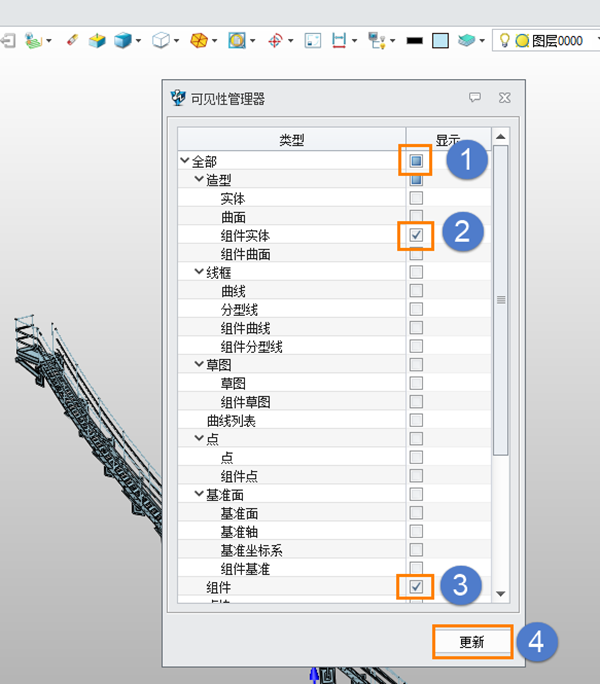Click the scrollbar up arrow in dialog
The image size is (600, 684).
(x=501, y=137)
